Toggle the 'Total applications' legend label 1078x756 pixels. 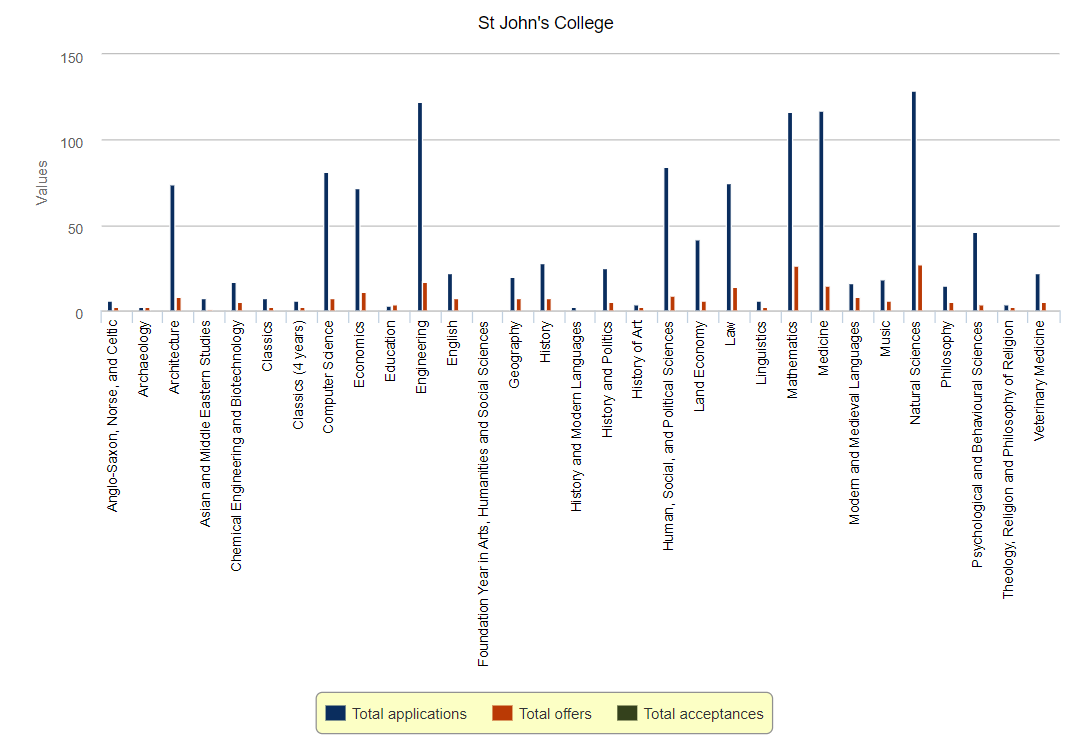tap(409, 713)
